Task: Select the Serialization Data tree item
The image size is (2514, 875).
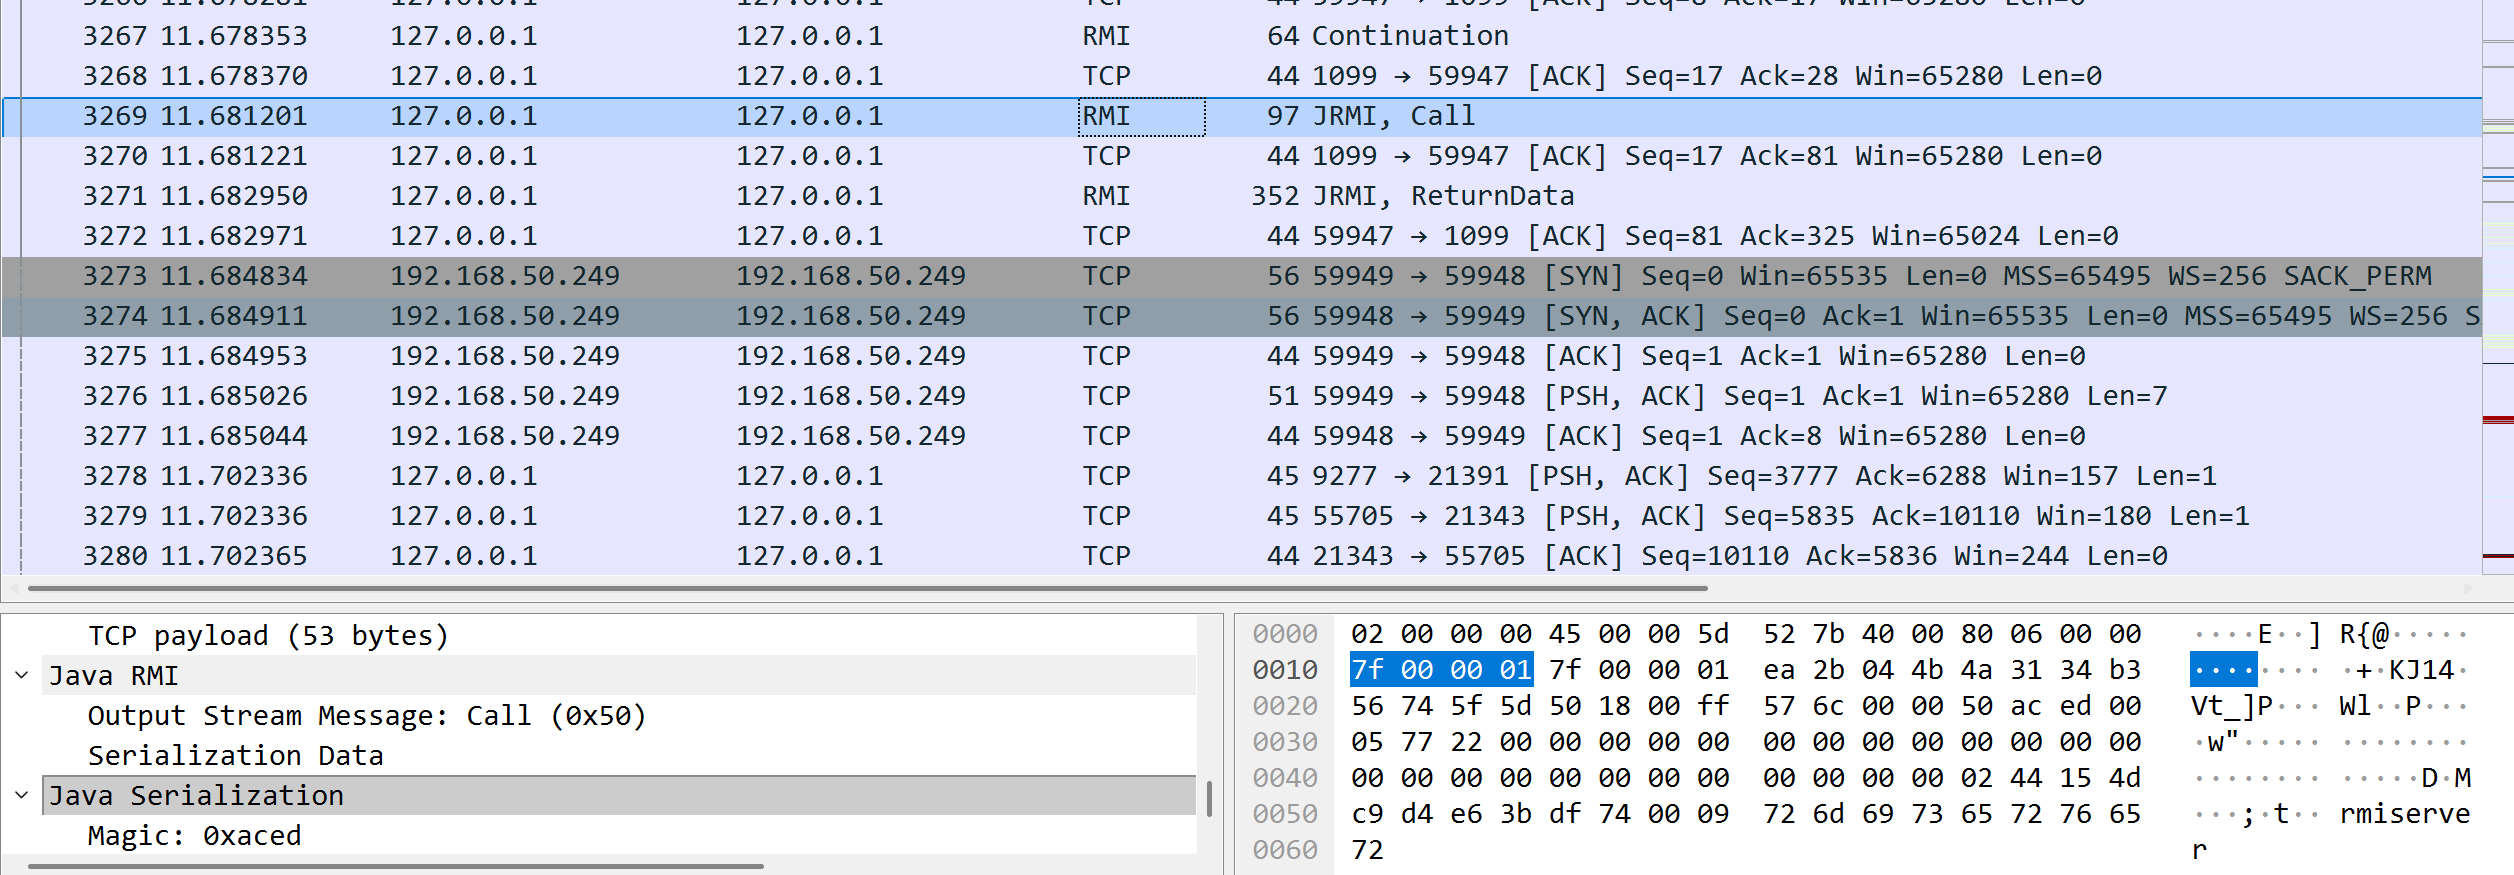Action: pyautogui.click(x=235, y=756)
